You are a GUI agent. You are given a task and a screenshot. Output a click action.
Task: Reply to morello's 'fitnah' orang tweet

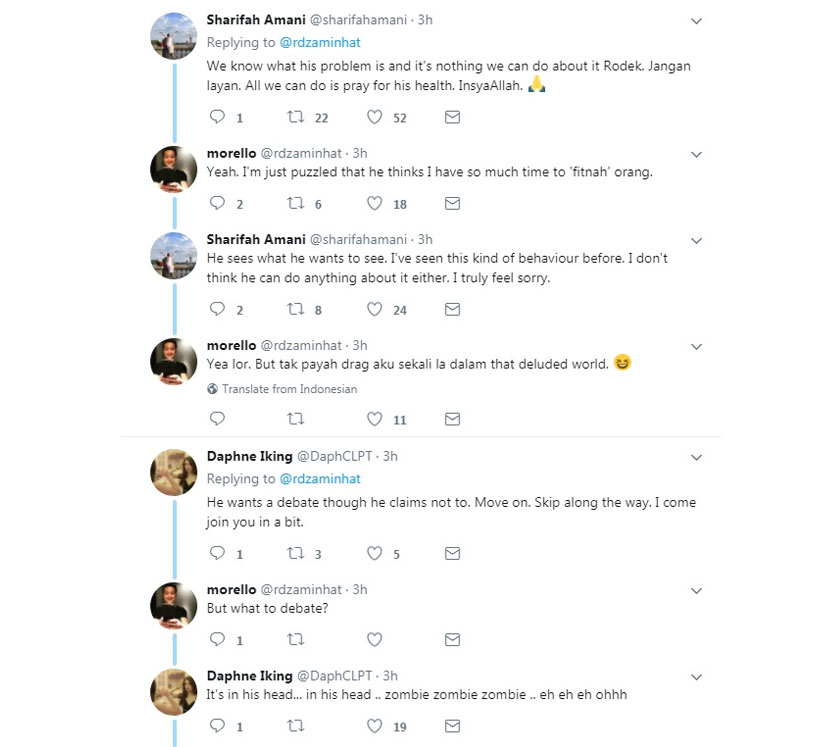[217, 204]
